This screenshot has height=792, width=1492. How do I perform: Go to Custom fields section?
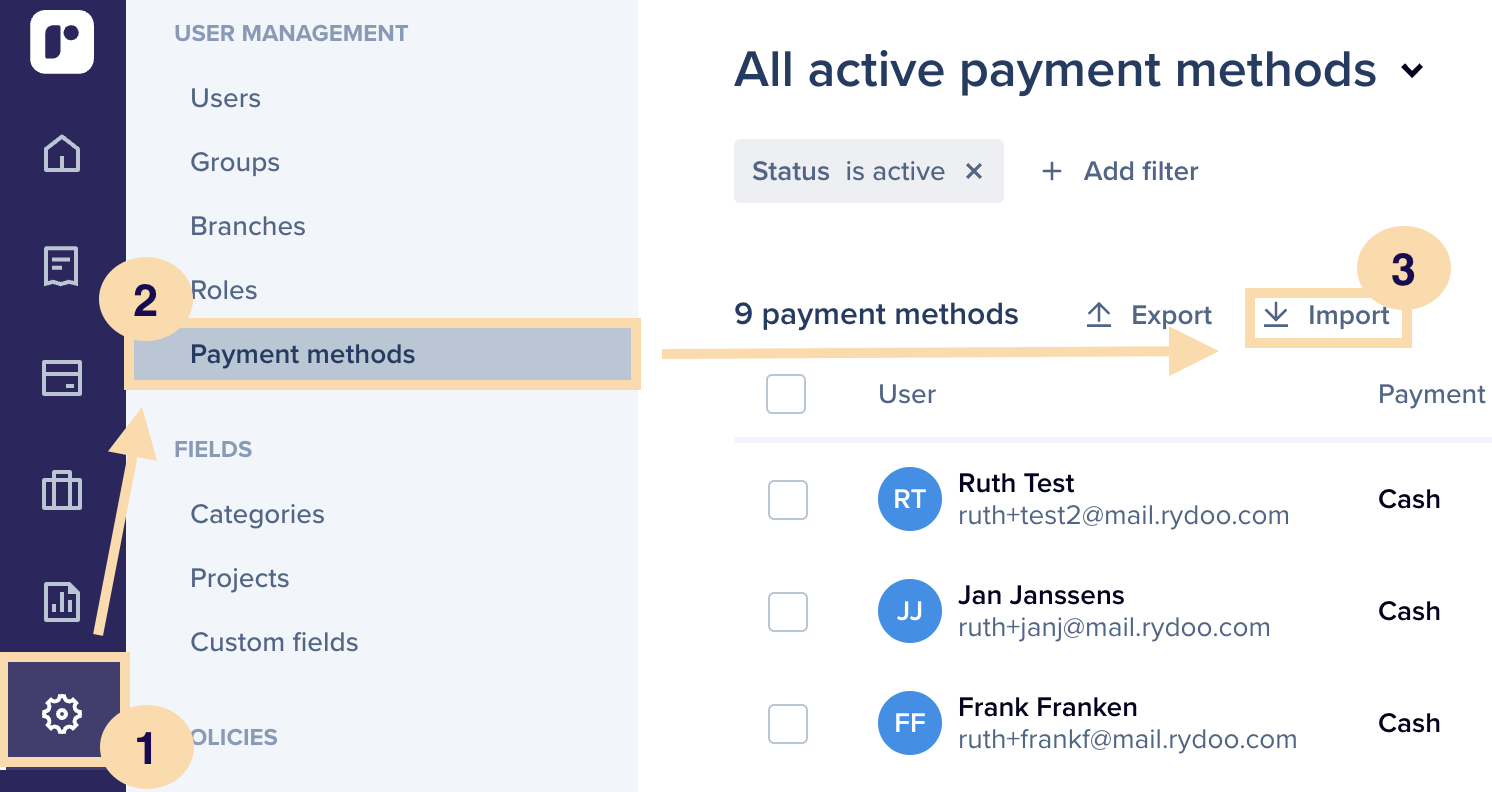click(274, 642)
